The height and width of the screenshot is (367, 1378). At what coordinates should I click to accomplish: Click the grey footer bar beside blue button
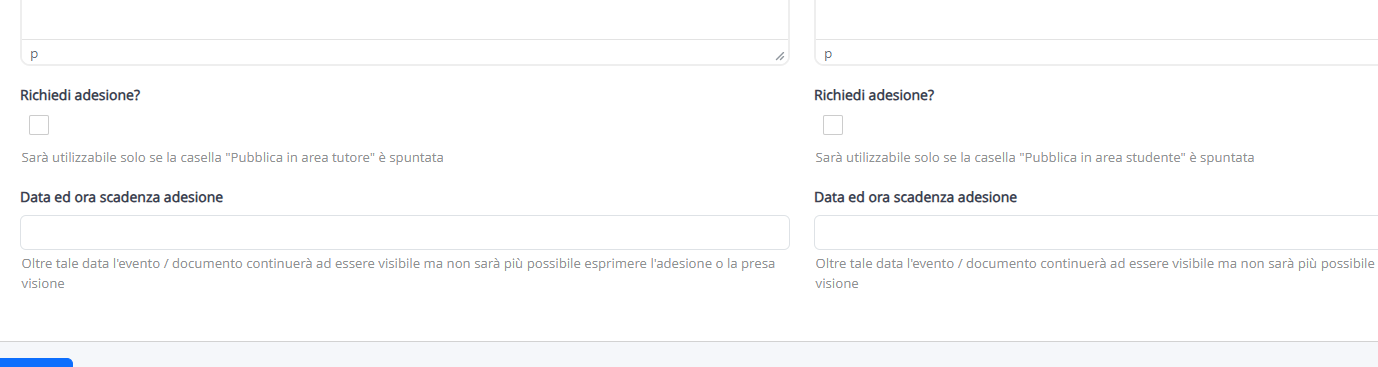[x=725, y=355]
